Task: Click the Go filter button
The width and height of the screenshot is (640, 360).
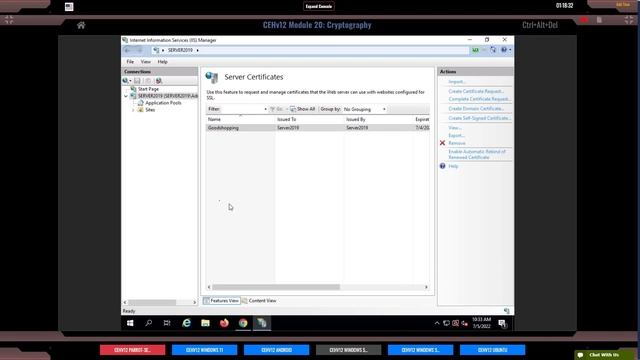Action: point(277,109)
